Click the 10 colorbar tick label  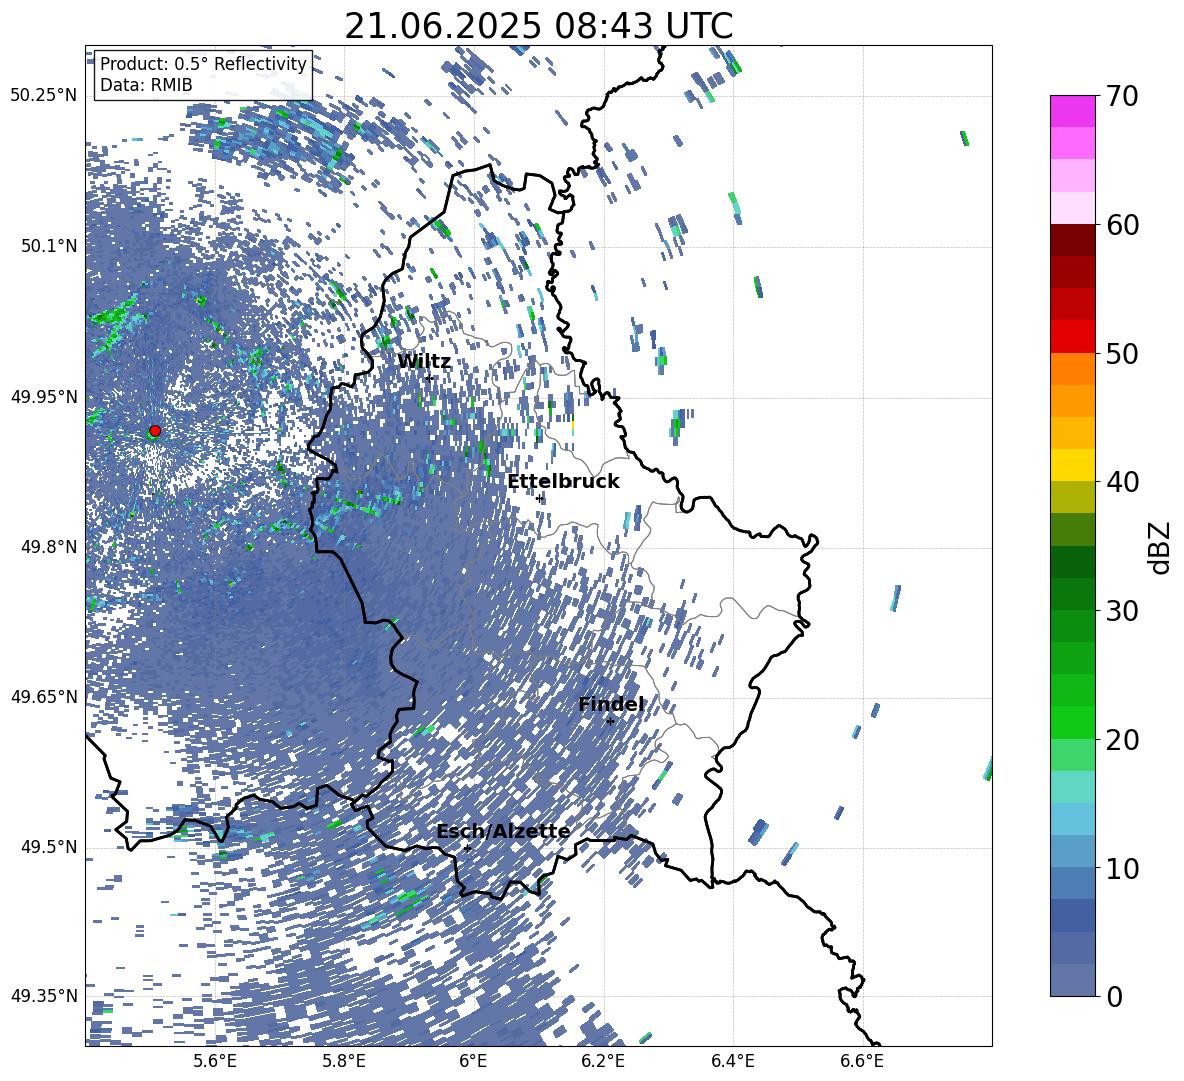click(1122, 868)
